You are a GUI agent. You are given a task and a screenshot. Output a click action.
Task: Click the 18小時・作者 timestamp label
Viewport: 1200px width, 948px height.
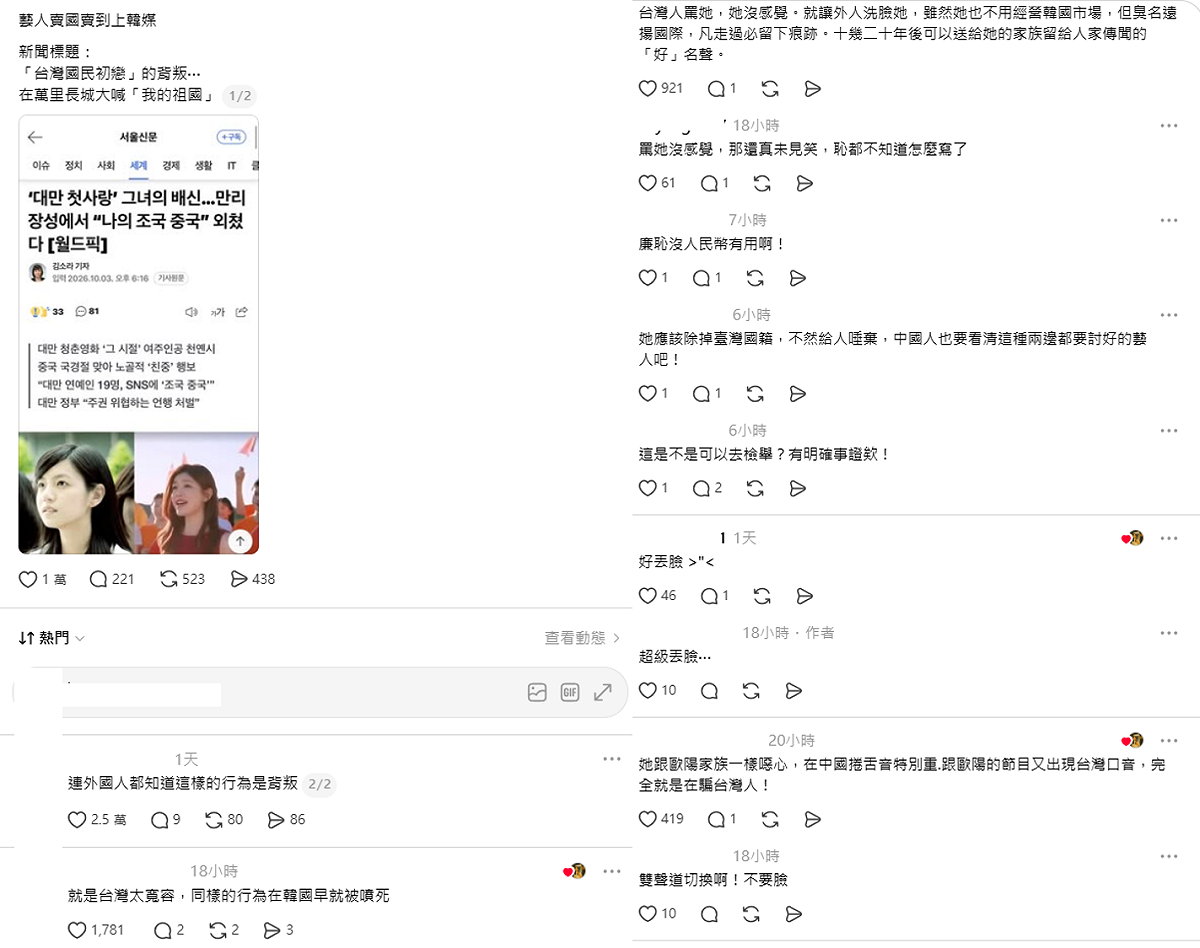(788, 633)
